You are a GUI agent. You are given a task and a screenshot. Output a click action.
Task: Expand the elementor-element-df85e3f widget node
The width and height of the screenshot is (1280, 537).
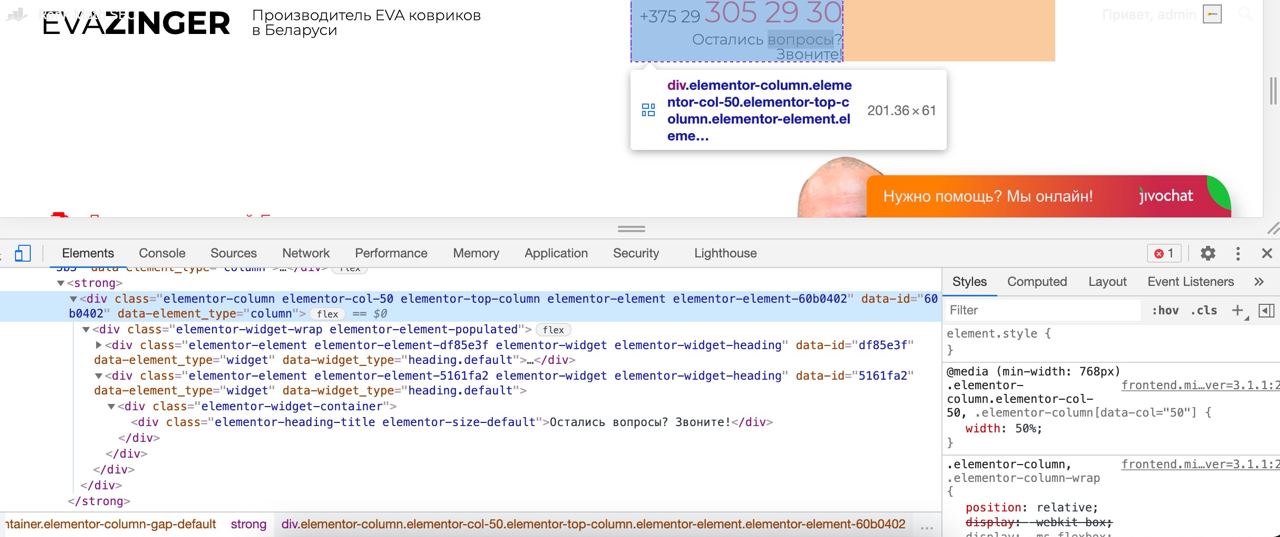click(x=99, y=345)
